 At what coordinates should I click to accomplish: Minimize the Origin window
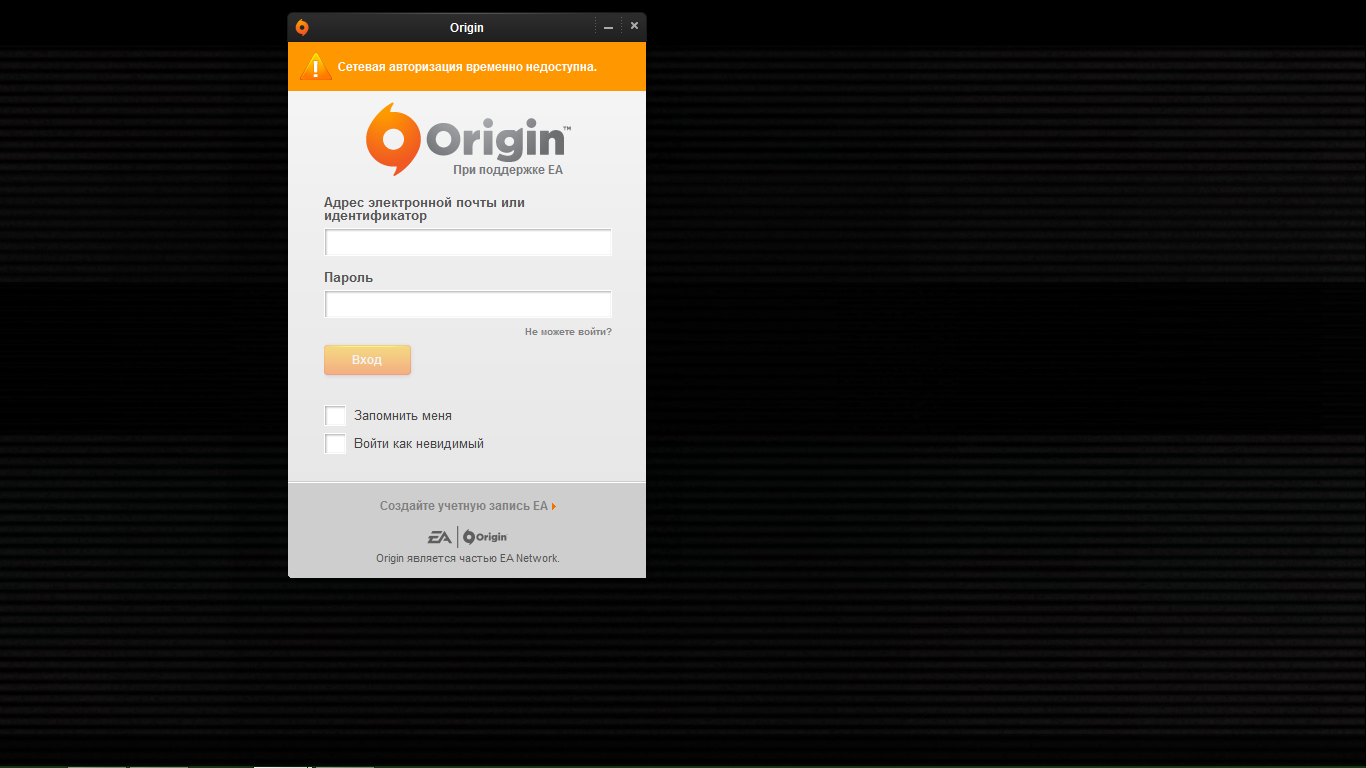click(x=608, y=27)
